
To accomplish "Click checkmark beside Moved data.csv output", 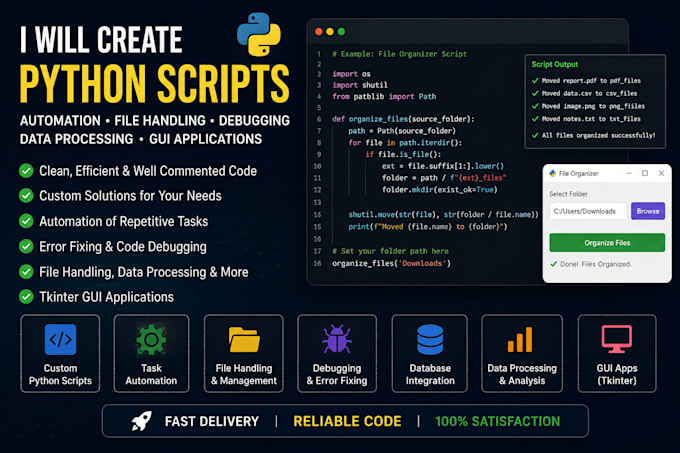I will (535, 93).
